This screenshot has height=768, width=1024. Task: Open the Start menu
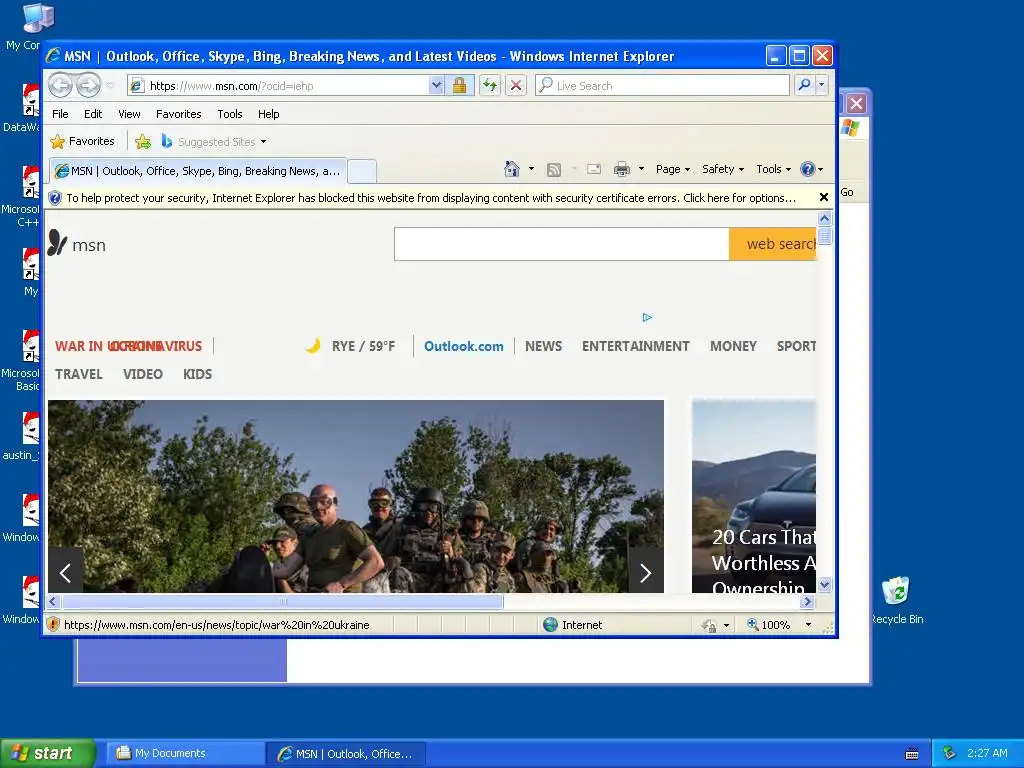(x=46, y=754)
